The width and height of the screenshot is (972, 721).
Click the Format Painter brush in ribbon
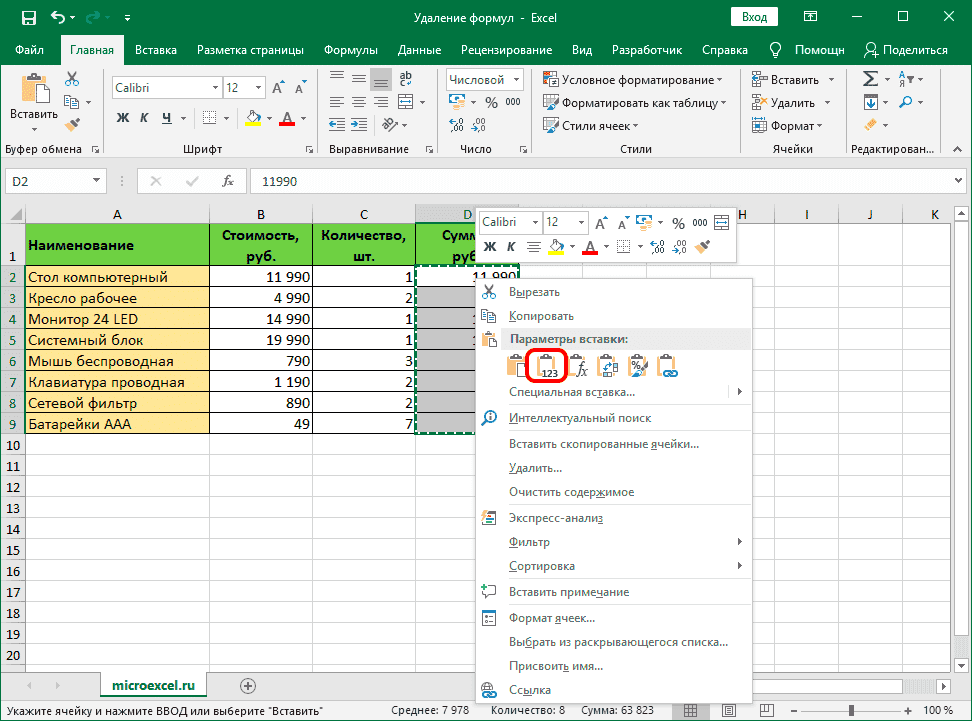coord(72,124)
